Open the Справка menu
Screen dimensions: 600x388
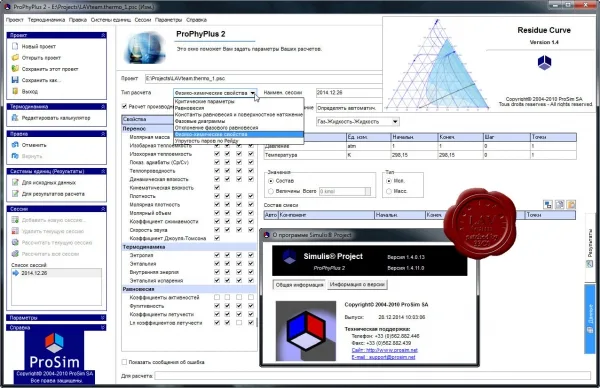pos(196,20)
